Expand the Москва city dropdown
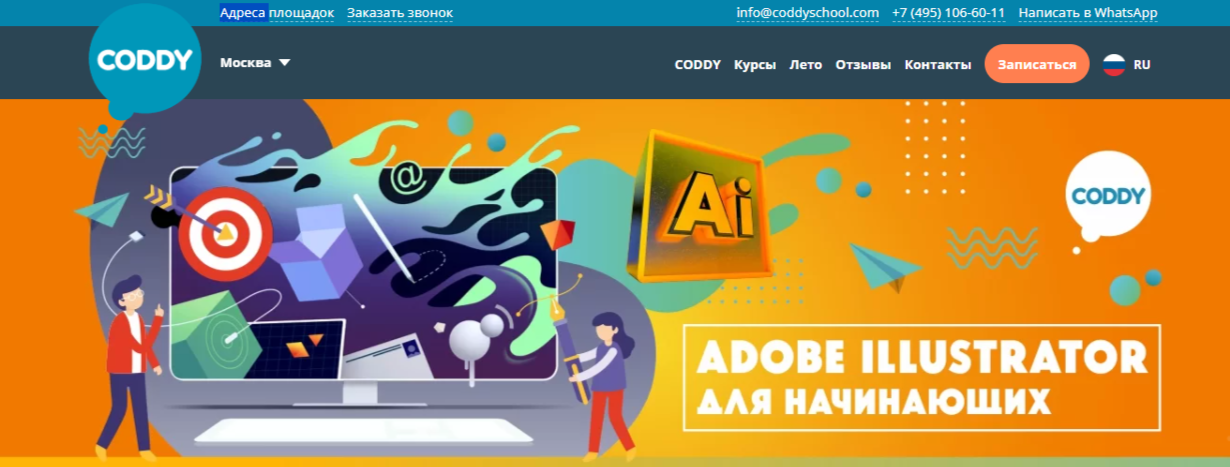The image size is (1230, 467). (246, 63)
